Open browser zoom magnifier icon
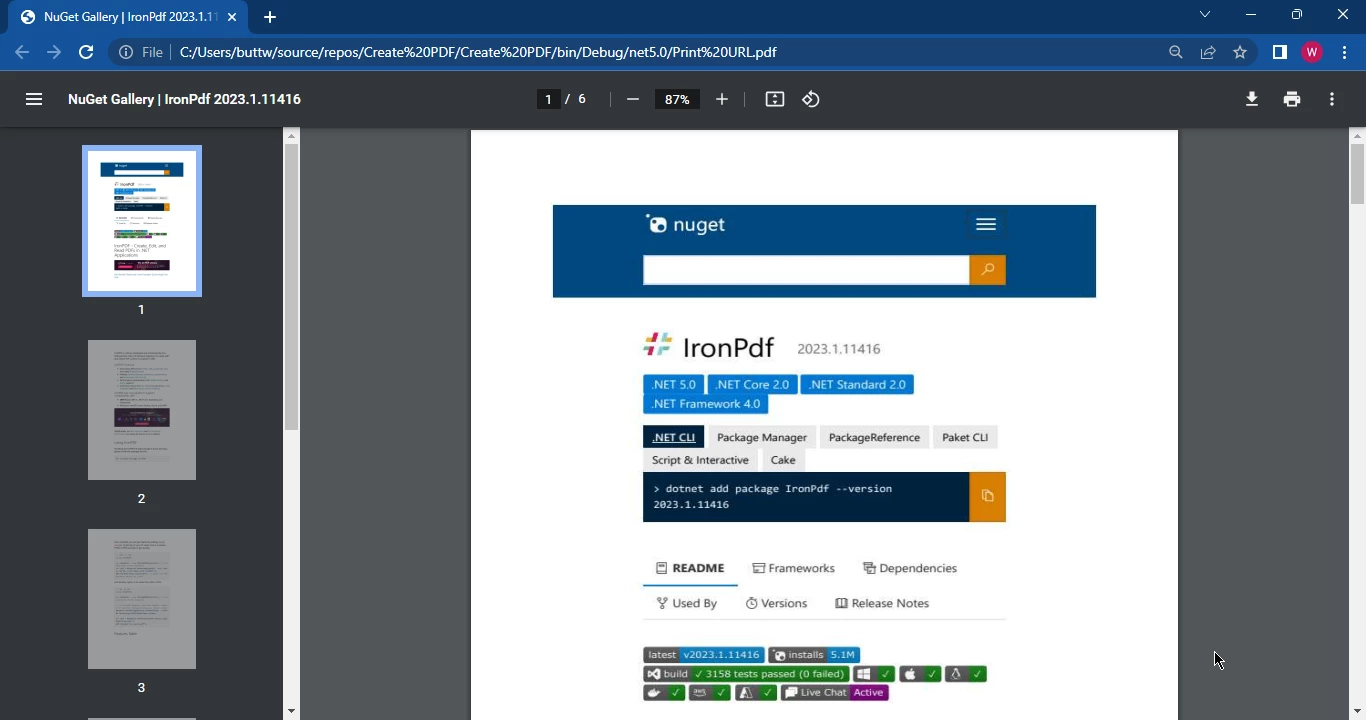This screenshot has height=720, width=1366. pyautogui.click(x=1176, y=52)
